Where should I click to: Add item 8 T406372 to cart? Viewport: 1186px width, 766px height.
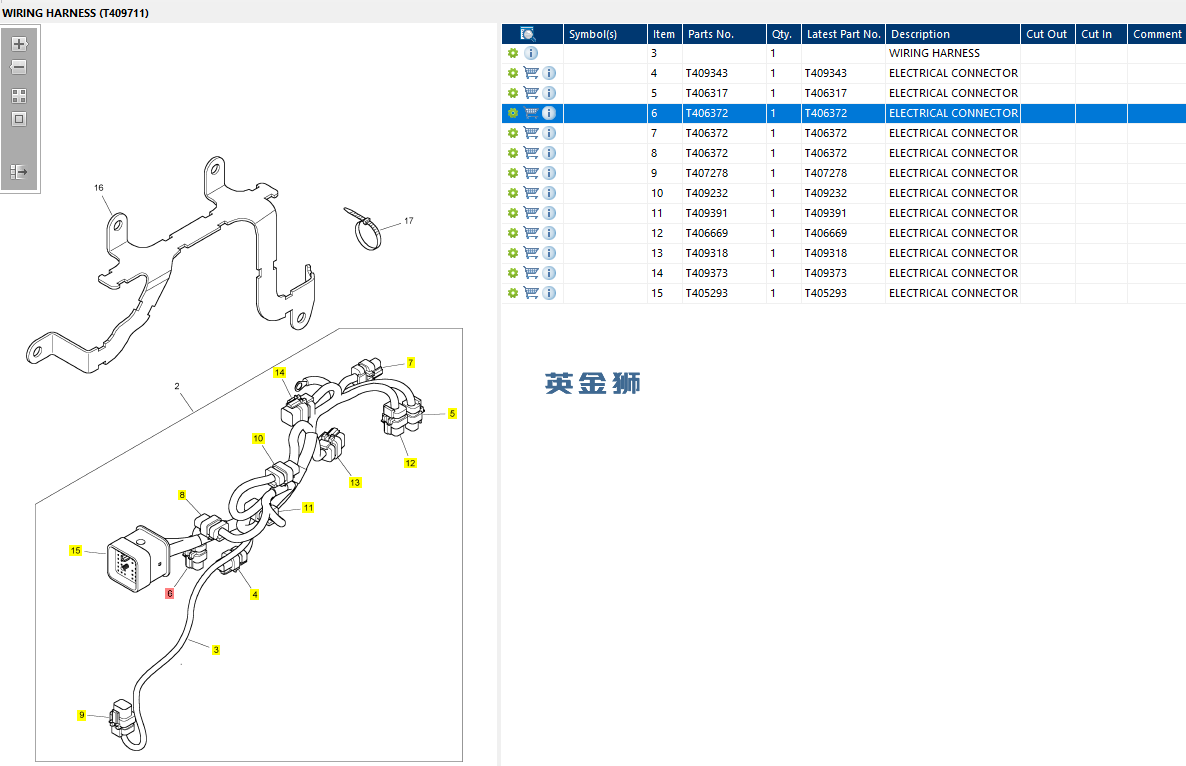point(531,153)
